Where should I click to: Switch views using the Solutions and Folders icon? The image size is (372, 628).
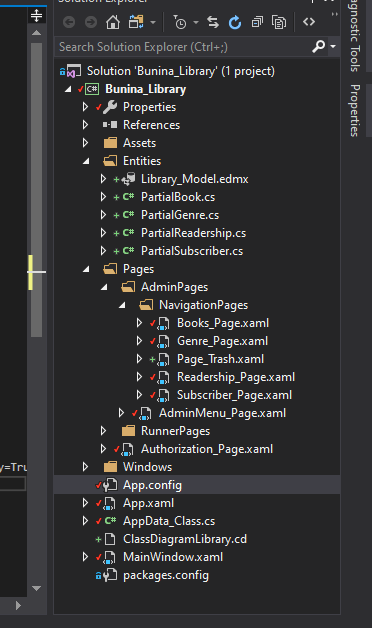pyautogui.click(x=136, y=22)
